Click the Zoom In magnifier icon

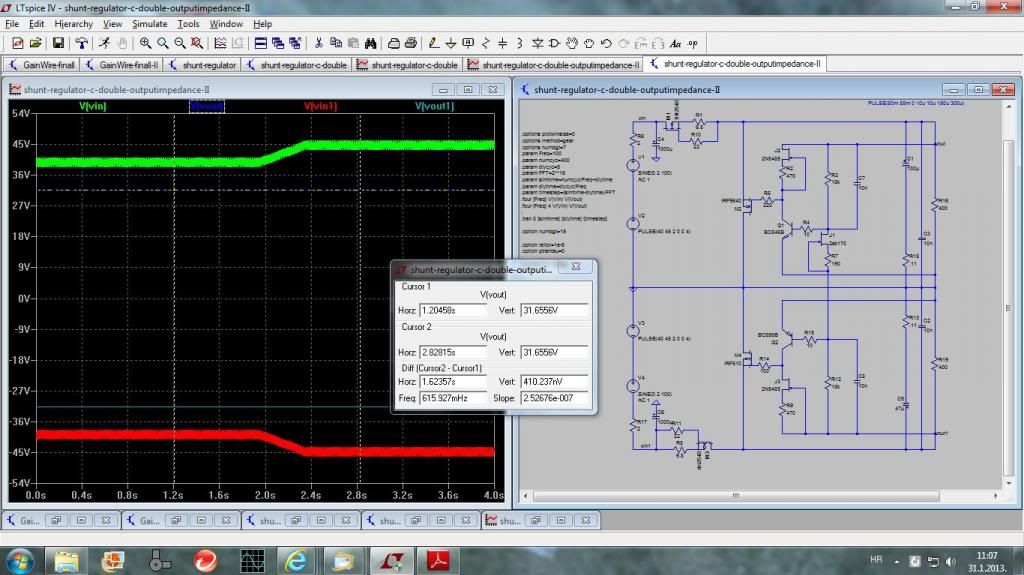click(145, 44)
